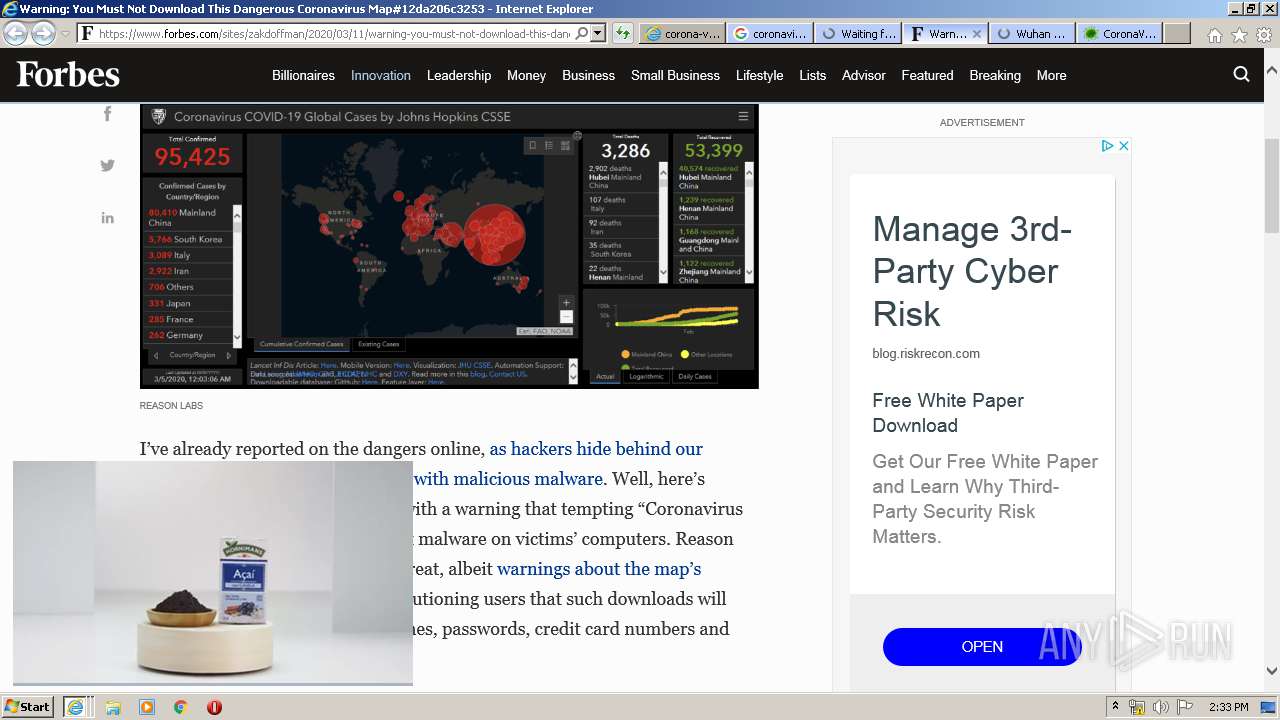Open the Small Business menu

(675, 75)
